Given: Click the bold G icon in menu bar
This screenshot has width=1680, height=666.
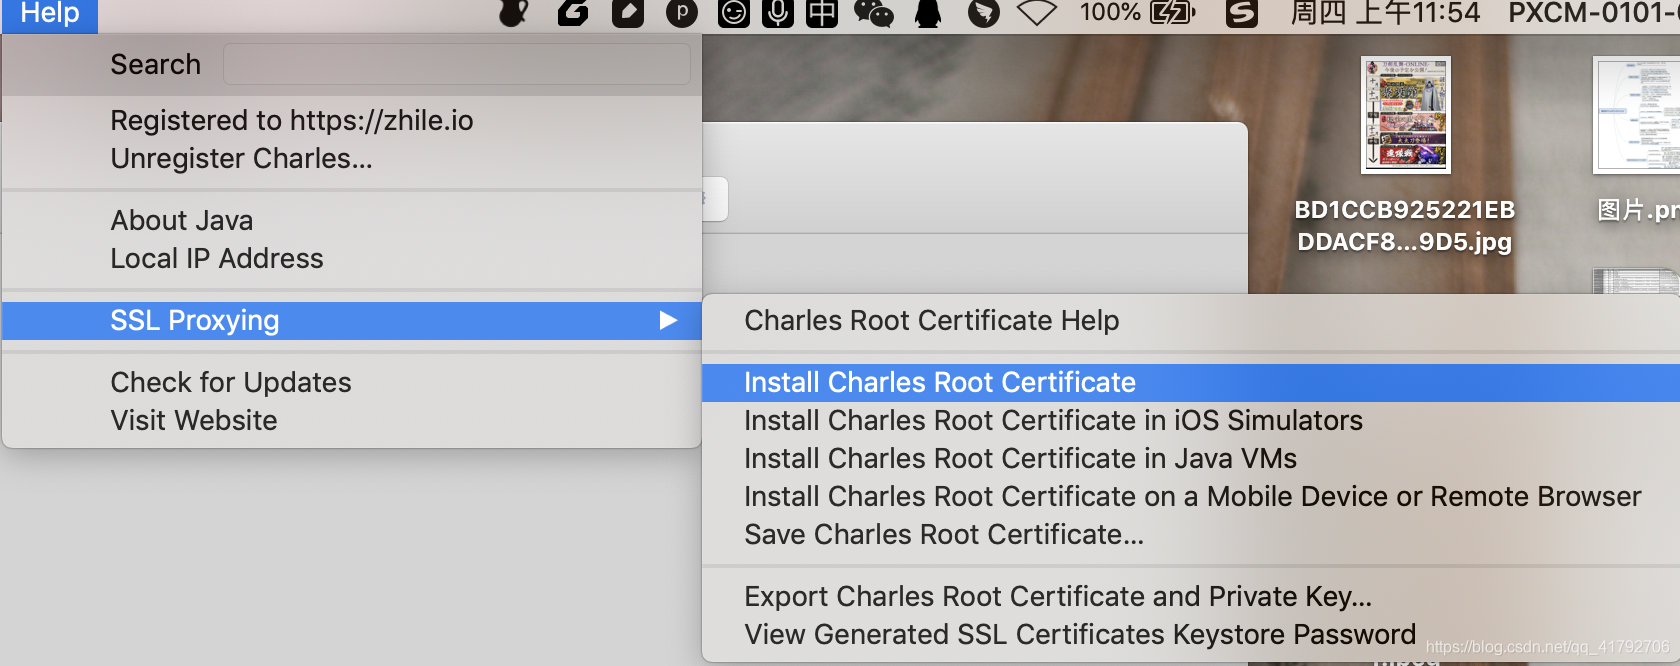Looking at the screenshot, I should pos(572,13).
